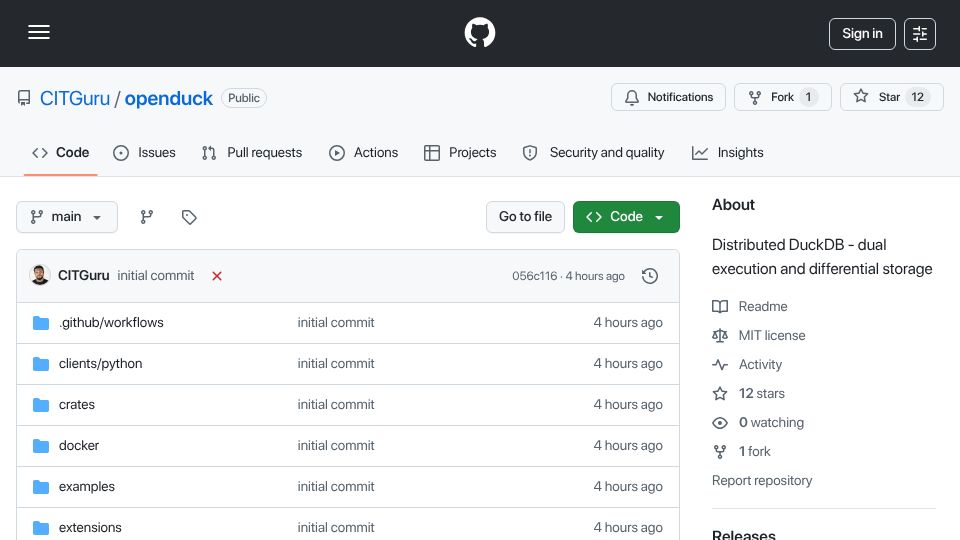Open initial commit message in docker row
Image resolution: width=960 pixels, height=540 pixels.
[x=336, y=446]
